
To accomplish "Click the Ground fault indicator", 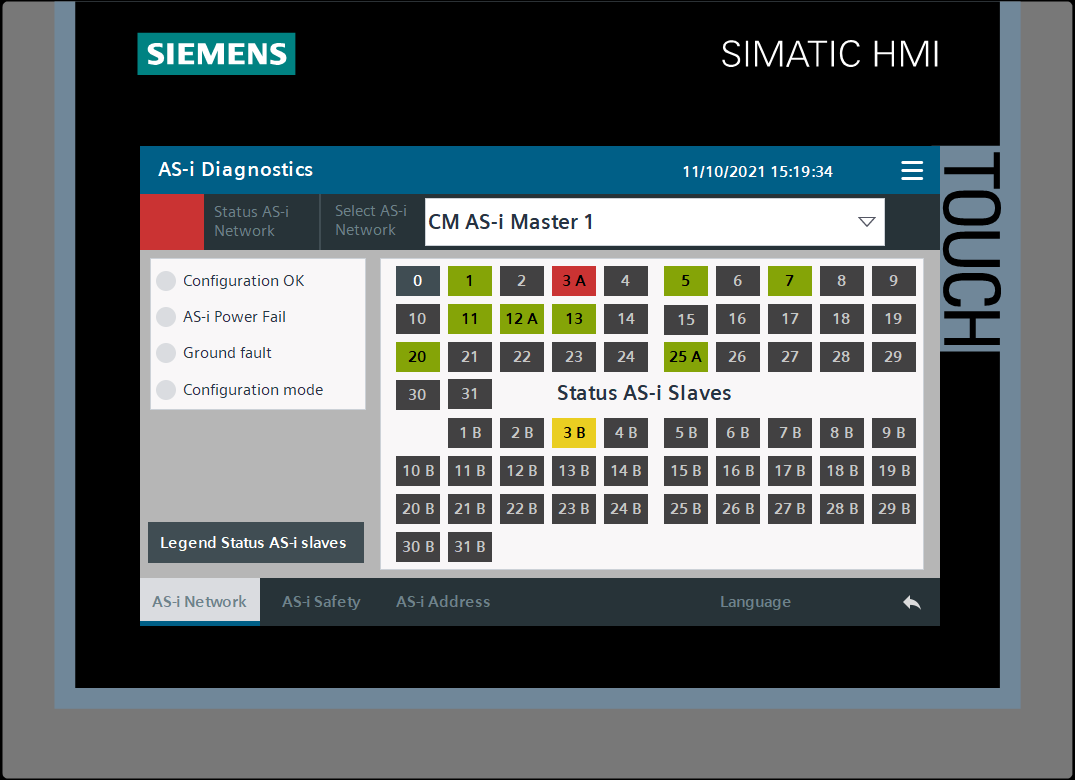I will point(166,353).
